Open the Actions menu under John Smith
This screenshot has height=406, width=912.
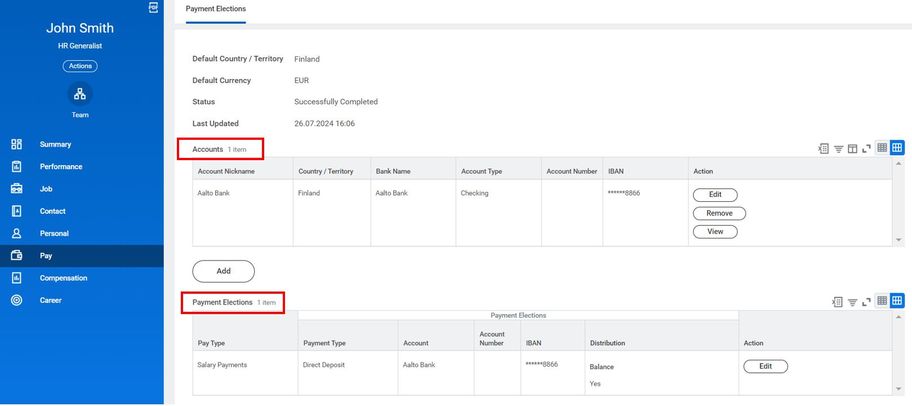click(x=80, y=66)
